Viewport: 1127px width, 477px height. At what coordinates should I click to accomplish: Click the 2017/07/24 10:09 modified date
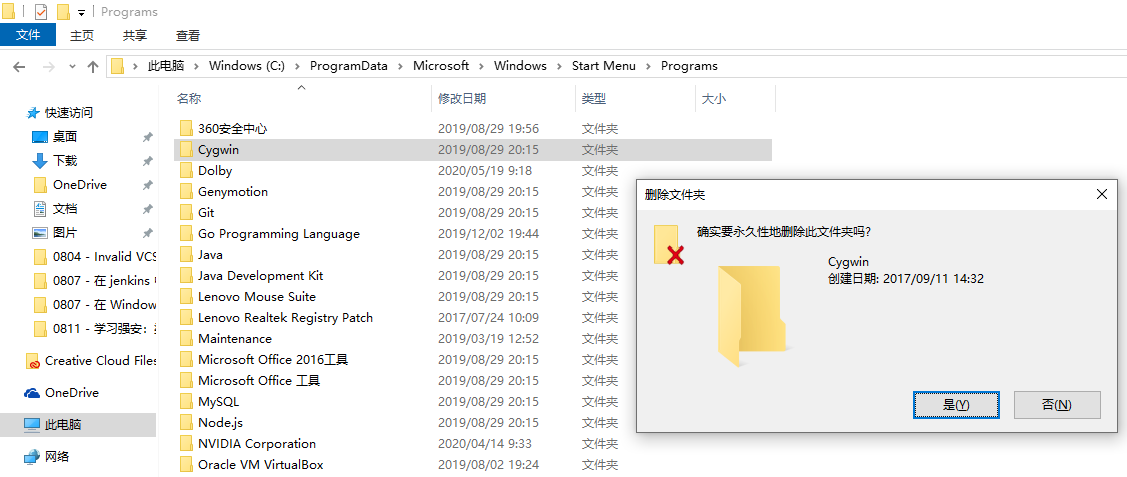click(488, 318)
